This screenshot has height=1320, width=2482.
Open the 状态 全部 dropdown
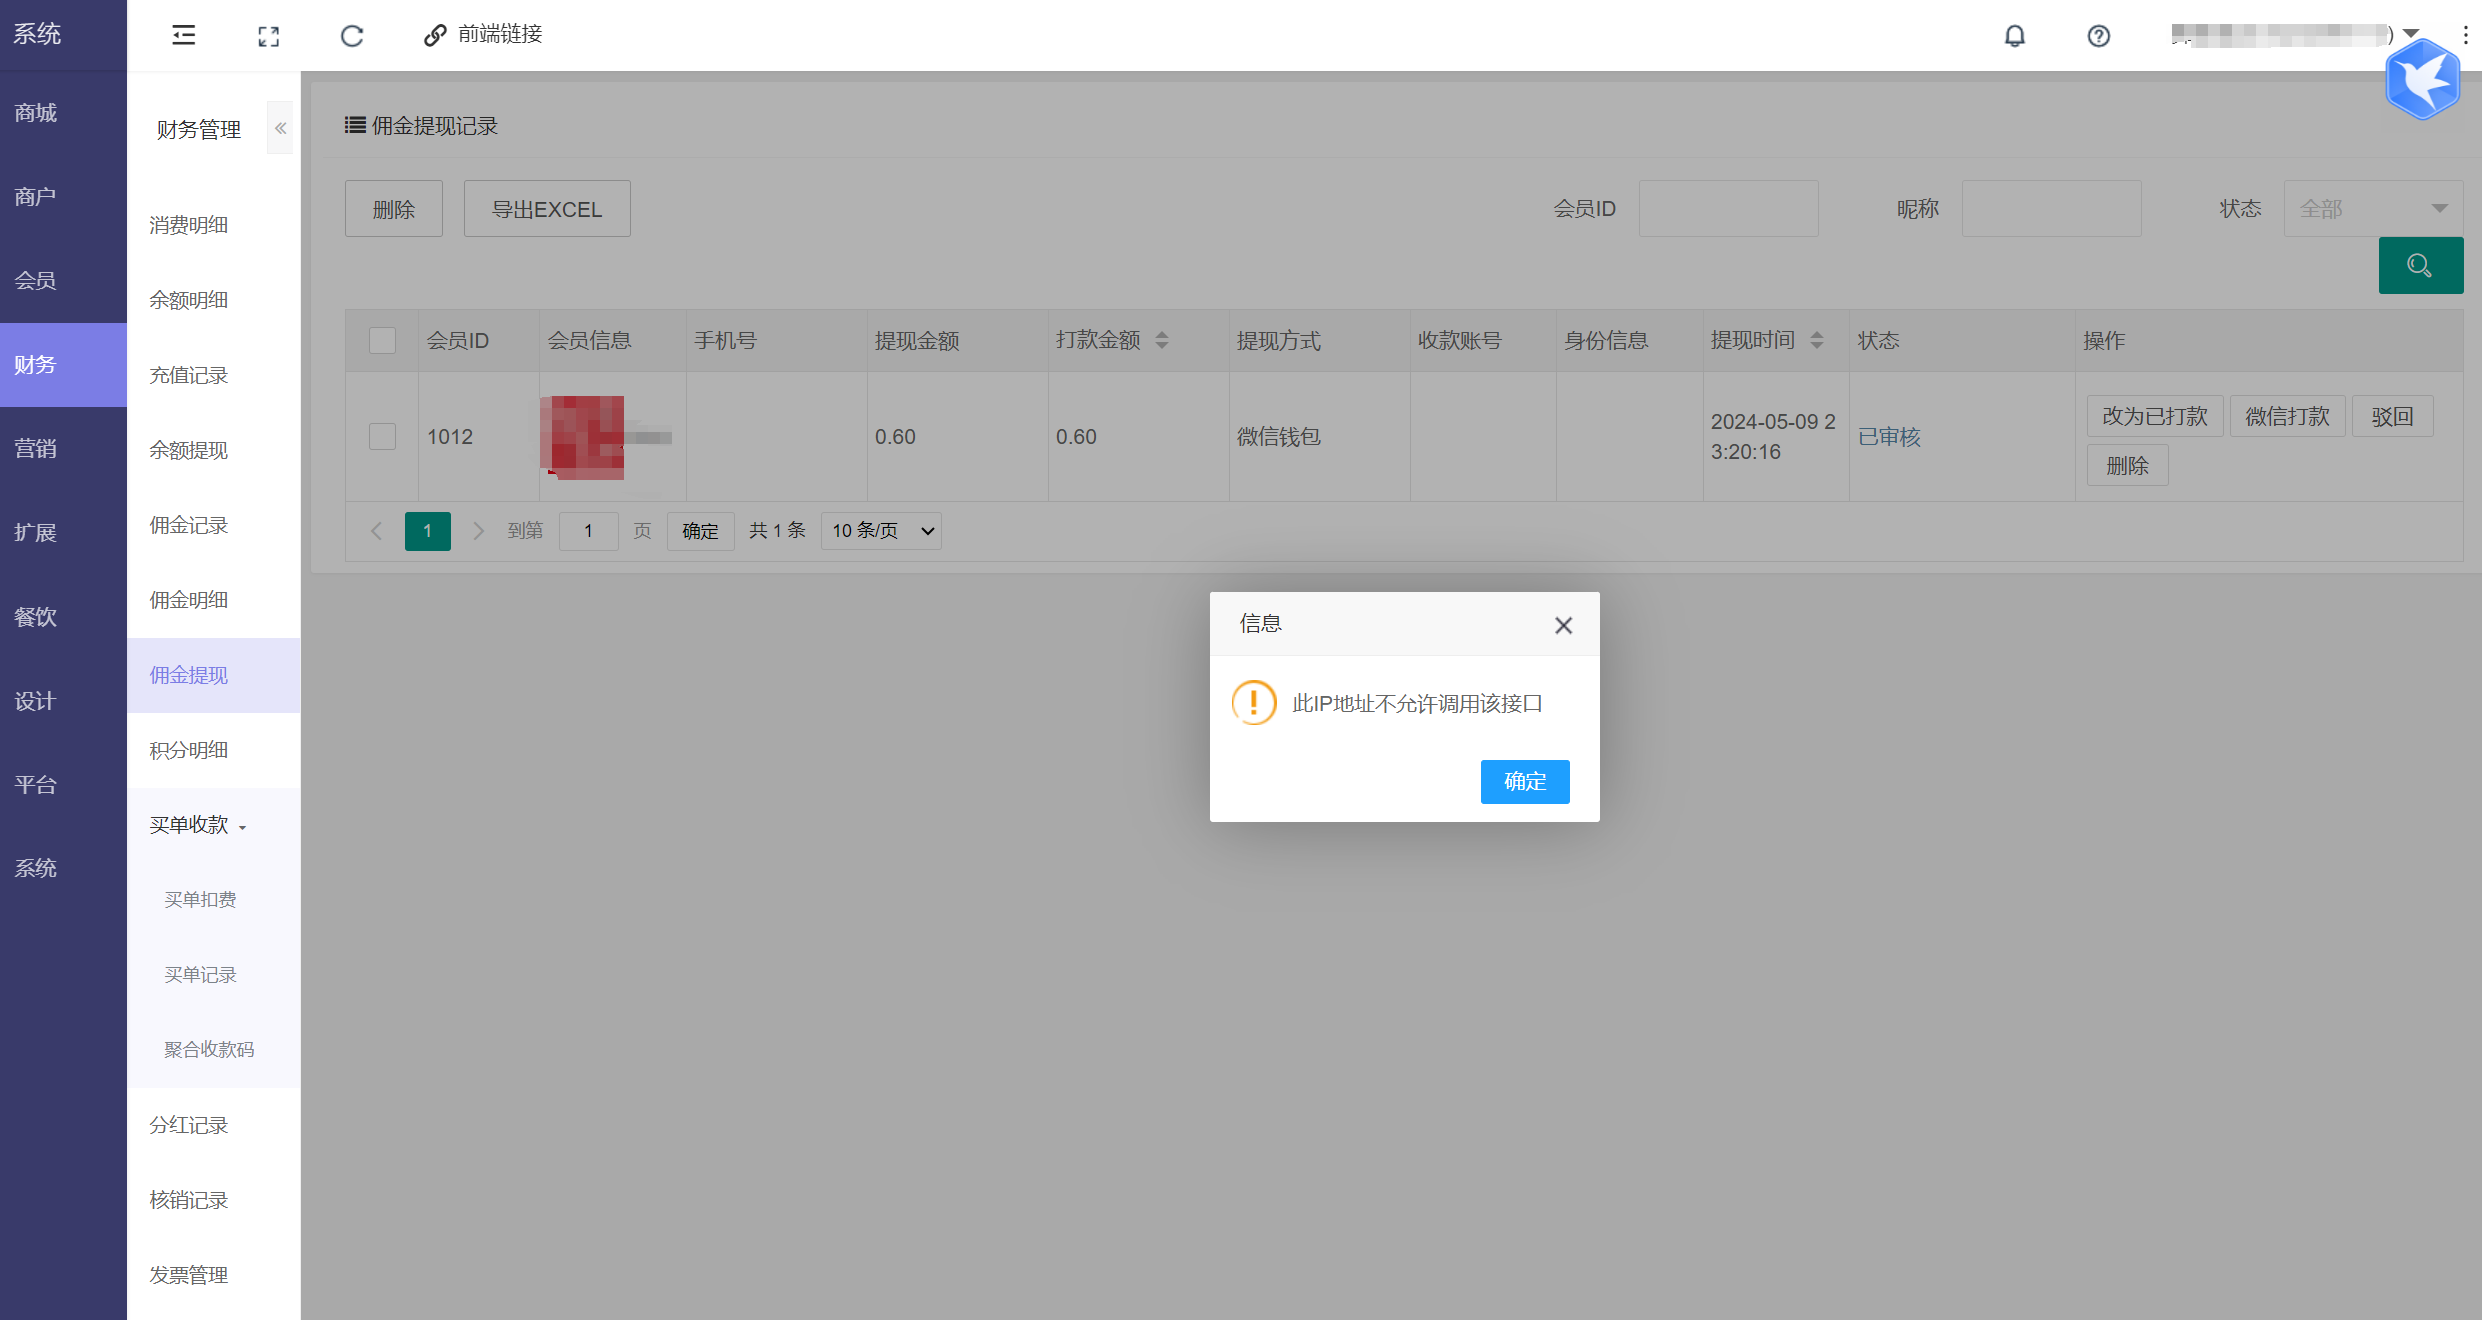click(x=2372, y=208)
